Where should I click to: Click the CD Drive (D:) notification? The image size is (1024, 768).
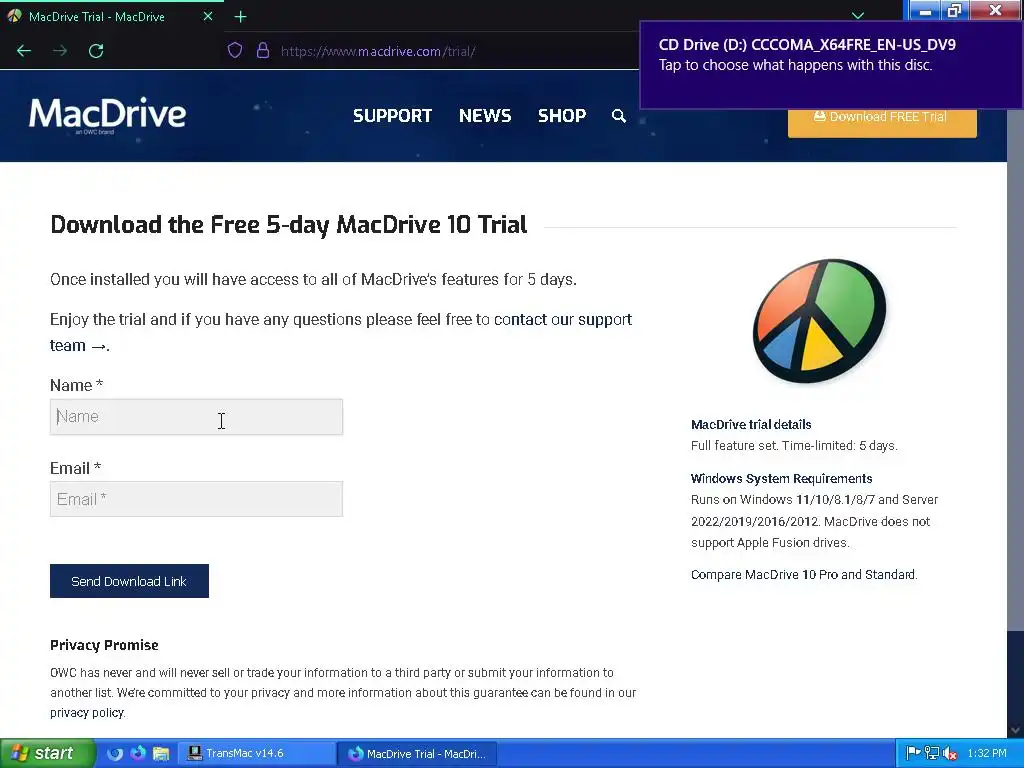click(x=831, y=65)
